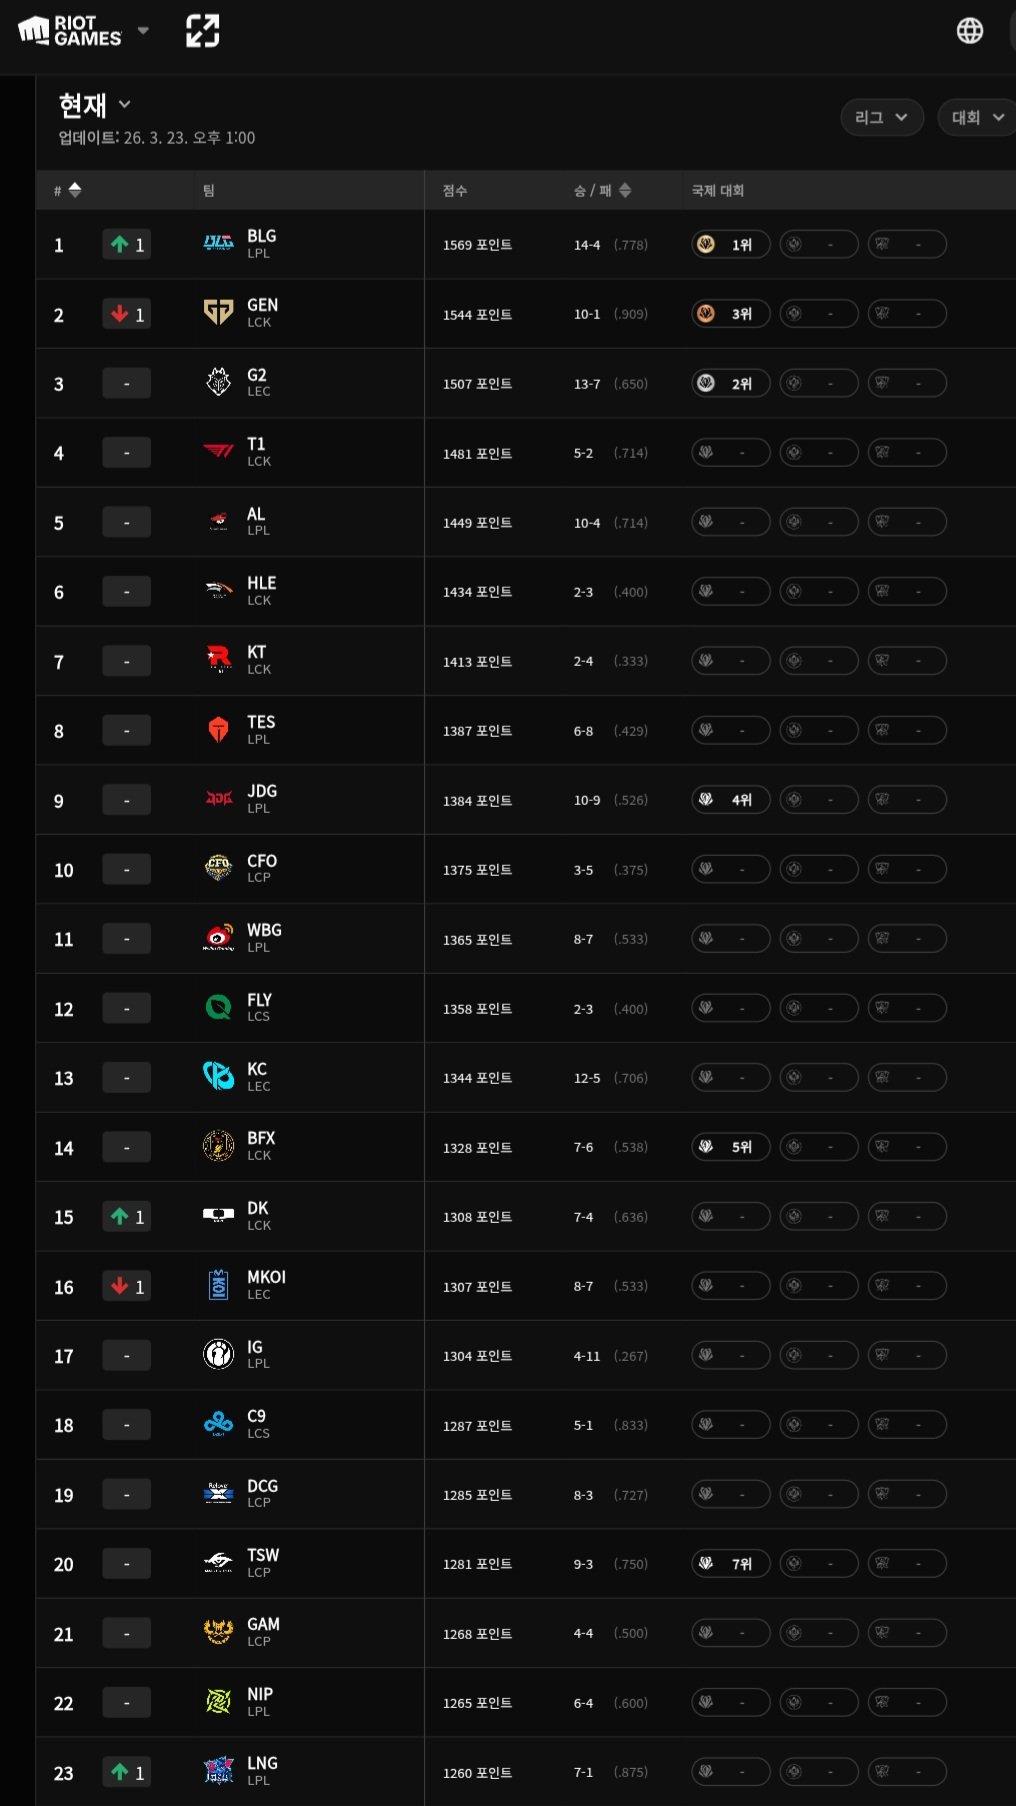1016x1806 pixels.
Task: Click the T1 team logo
Action: tap(218, 452)
